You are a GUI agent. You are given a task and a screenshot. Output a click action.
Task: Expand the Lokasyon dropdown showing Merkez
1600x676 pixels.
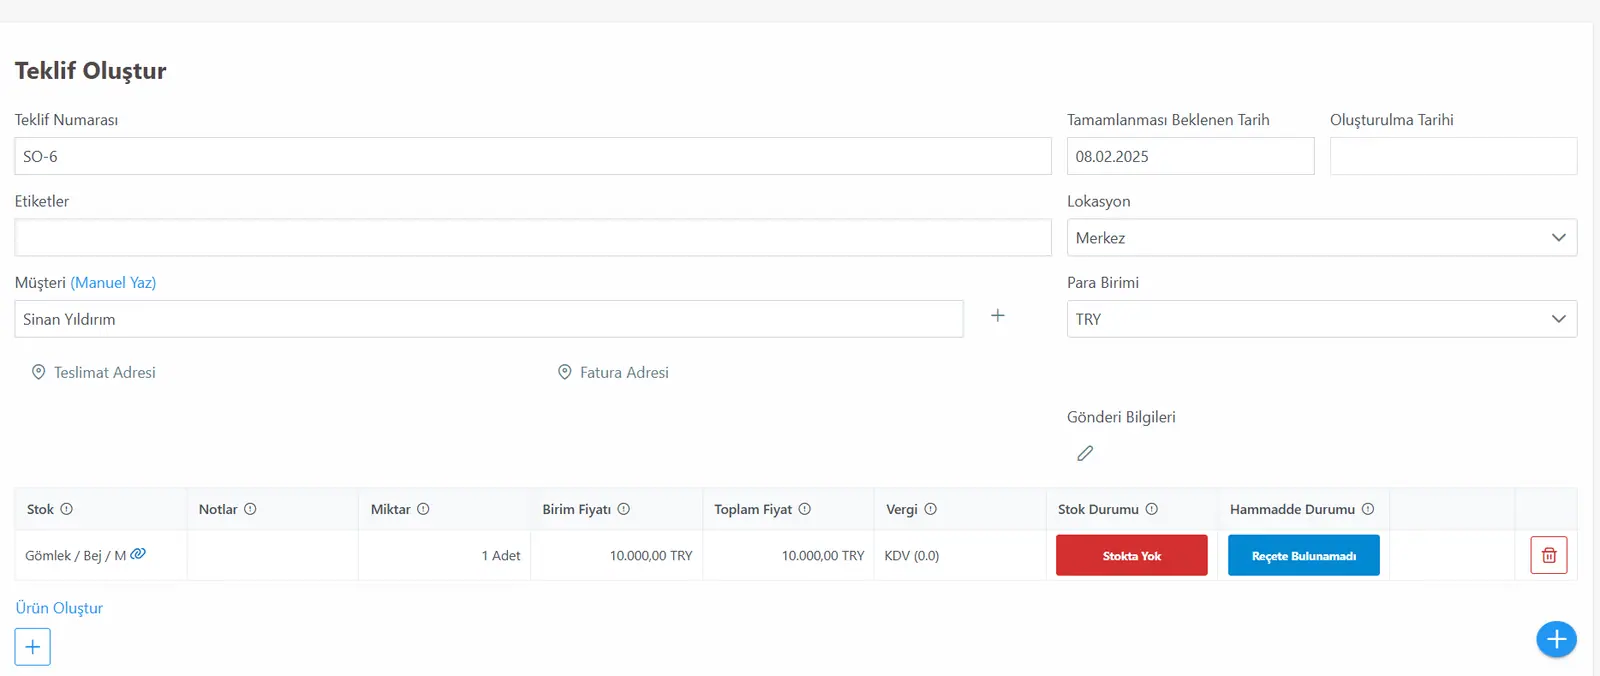(x=1321, y=238)
